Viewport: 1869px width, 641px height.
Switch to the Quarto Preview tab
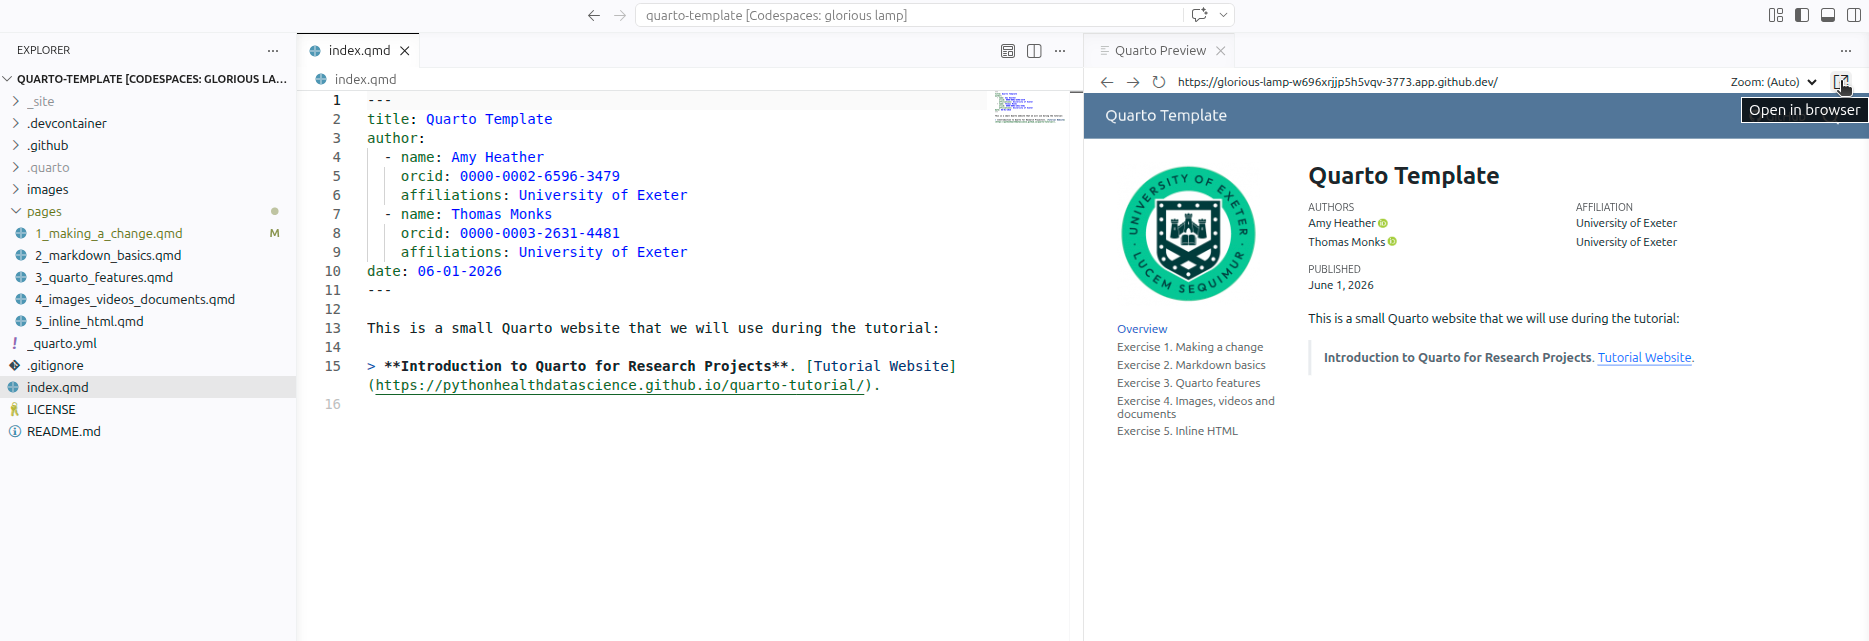pyautogui.click(x=1160, y=50)
